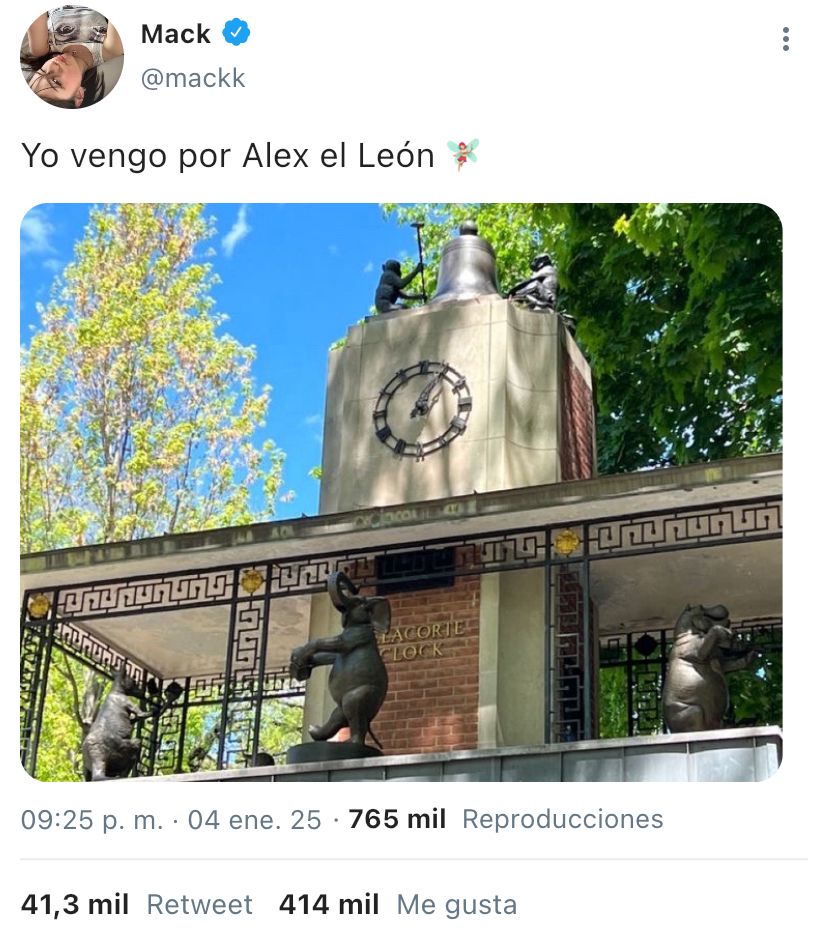Click the clock face in the photo

coord(422,410)
